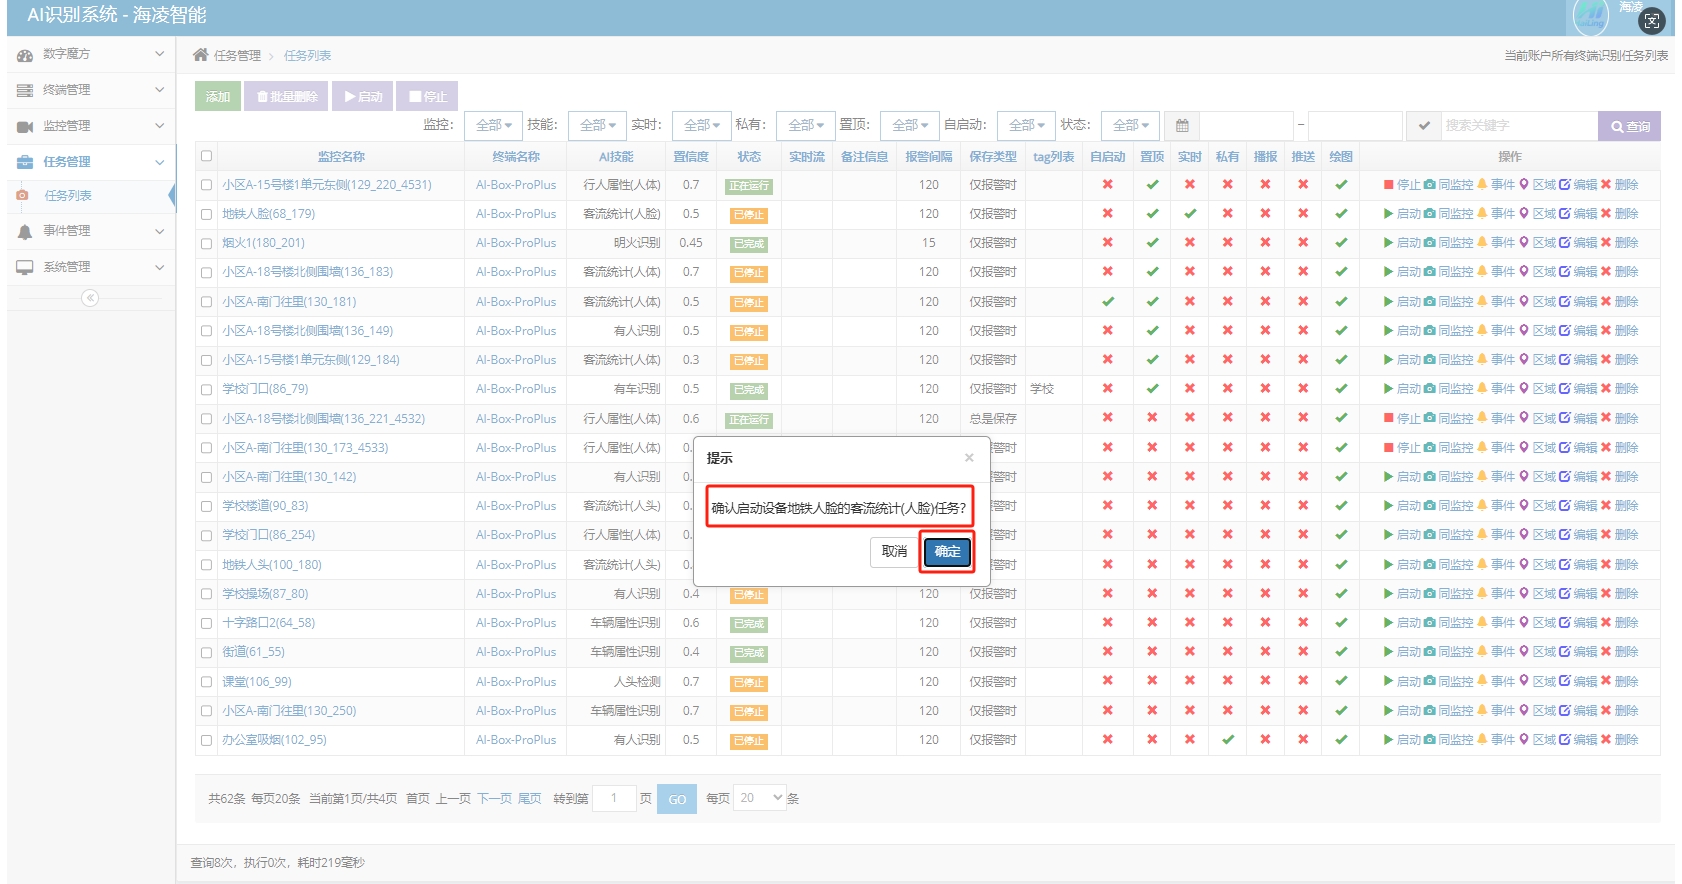Screen dimensions: 1682x884
Task: Open 区域 for 街道(61_55) row
Action: pyautogui.click(x=1538, y=652)
